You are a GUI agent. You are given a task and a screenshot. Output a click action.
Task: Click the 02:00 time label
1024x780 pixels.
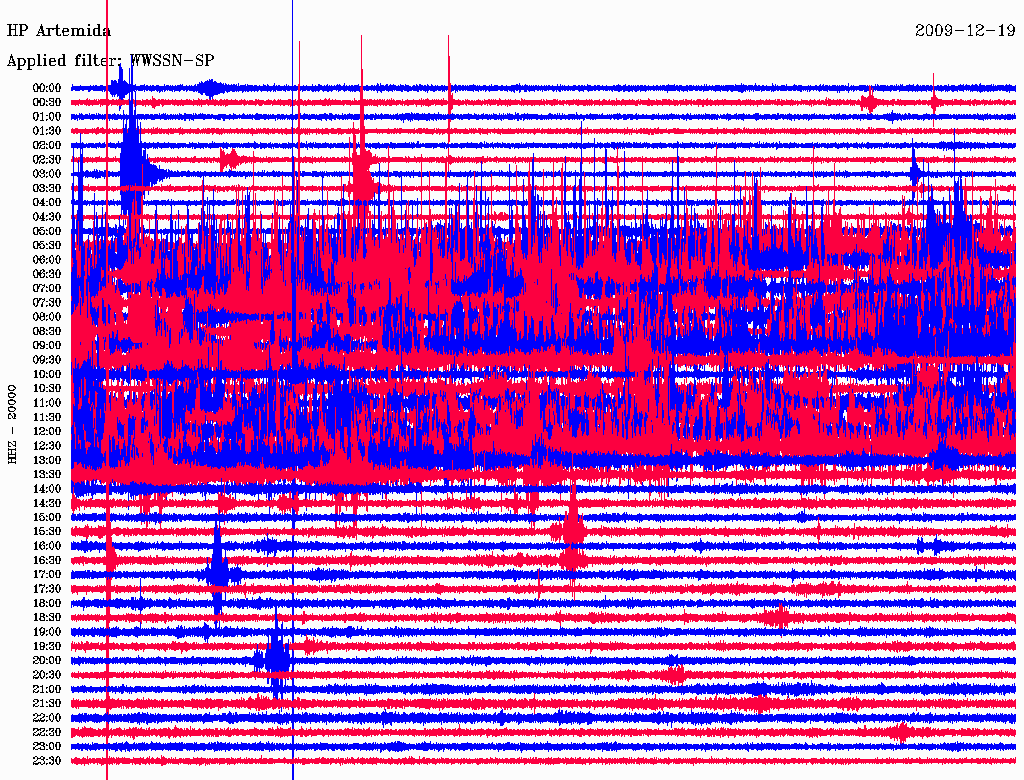click(x=47, y=145)
